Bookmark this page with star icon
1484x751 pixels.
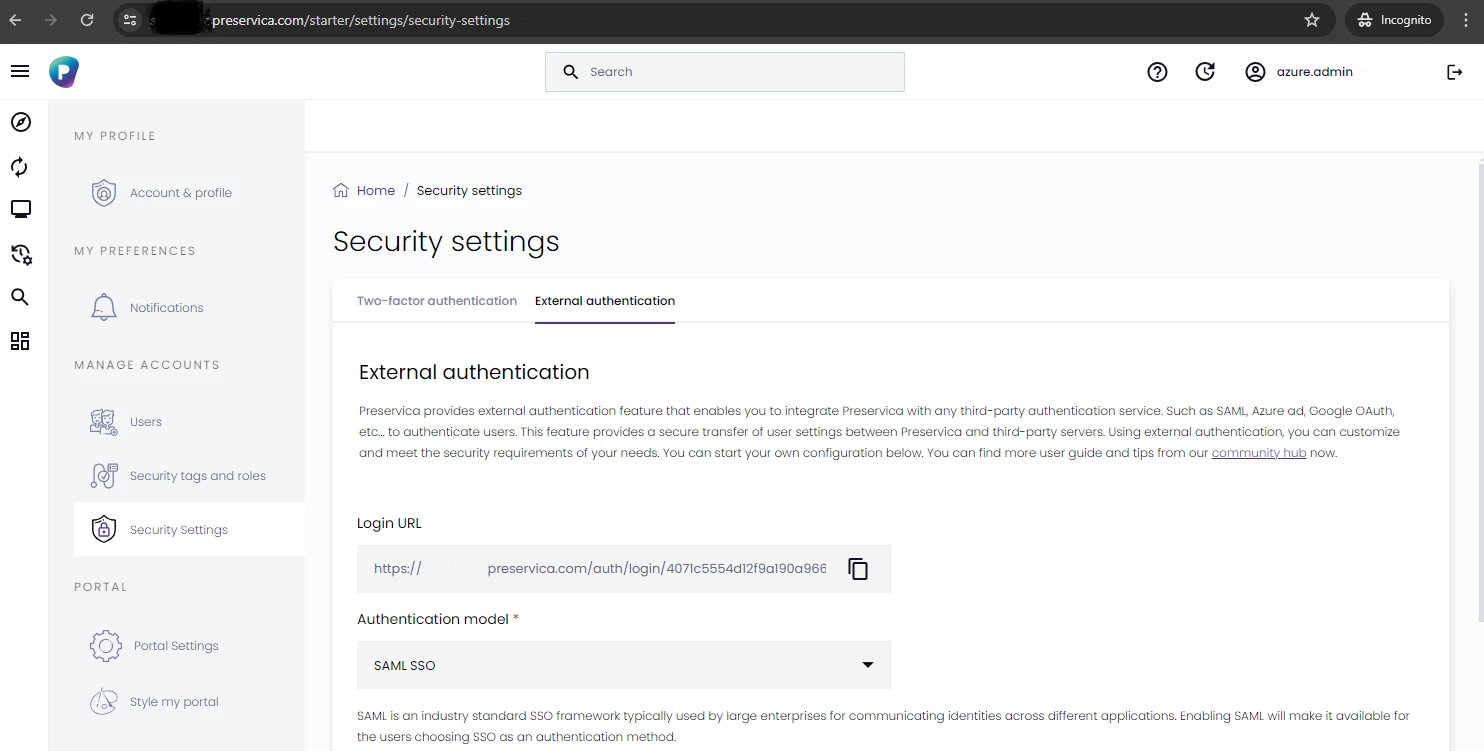[x=1312, y=20]
